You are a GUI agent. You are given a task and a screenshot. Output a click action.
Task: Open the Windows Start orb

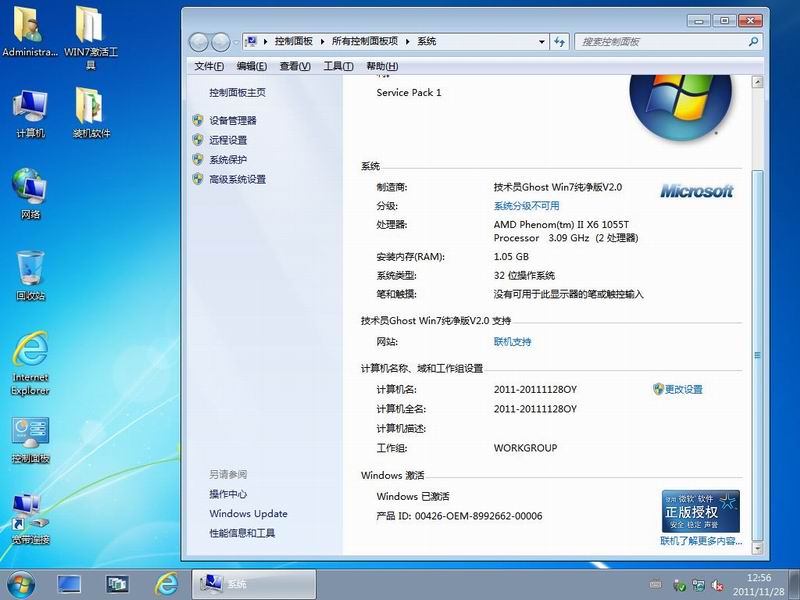[x=20, y=585]
